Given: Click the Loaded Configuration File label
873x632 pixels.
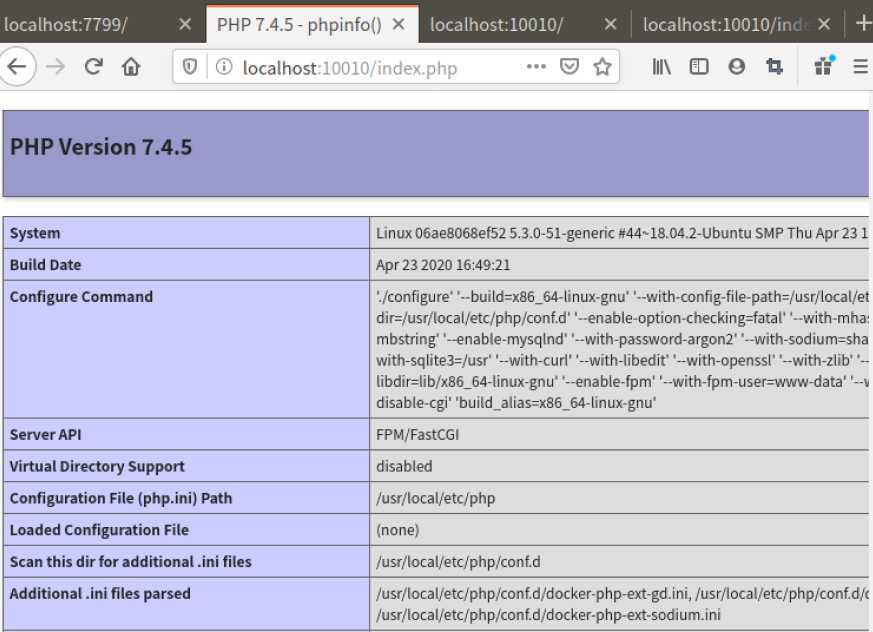Looking at the screenshot, I should pyautogui.click(x=99, y=530).
